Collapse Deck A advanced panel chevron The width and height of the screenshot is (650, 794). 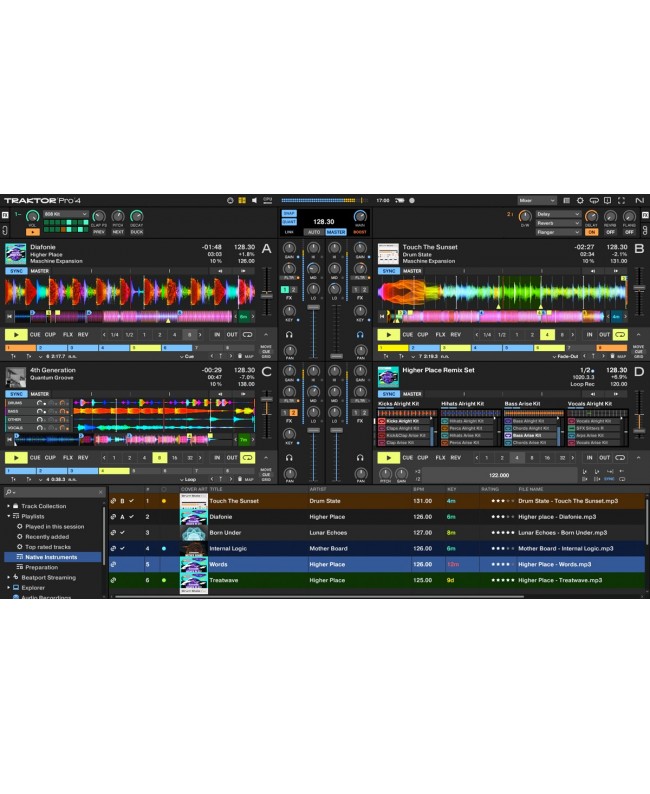click(x=266, y=335)
